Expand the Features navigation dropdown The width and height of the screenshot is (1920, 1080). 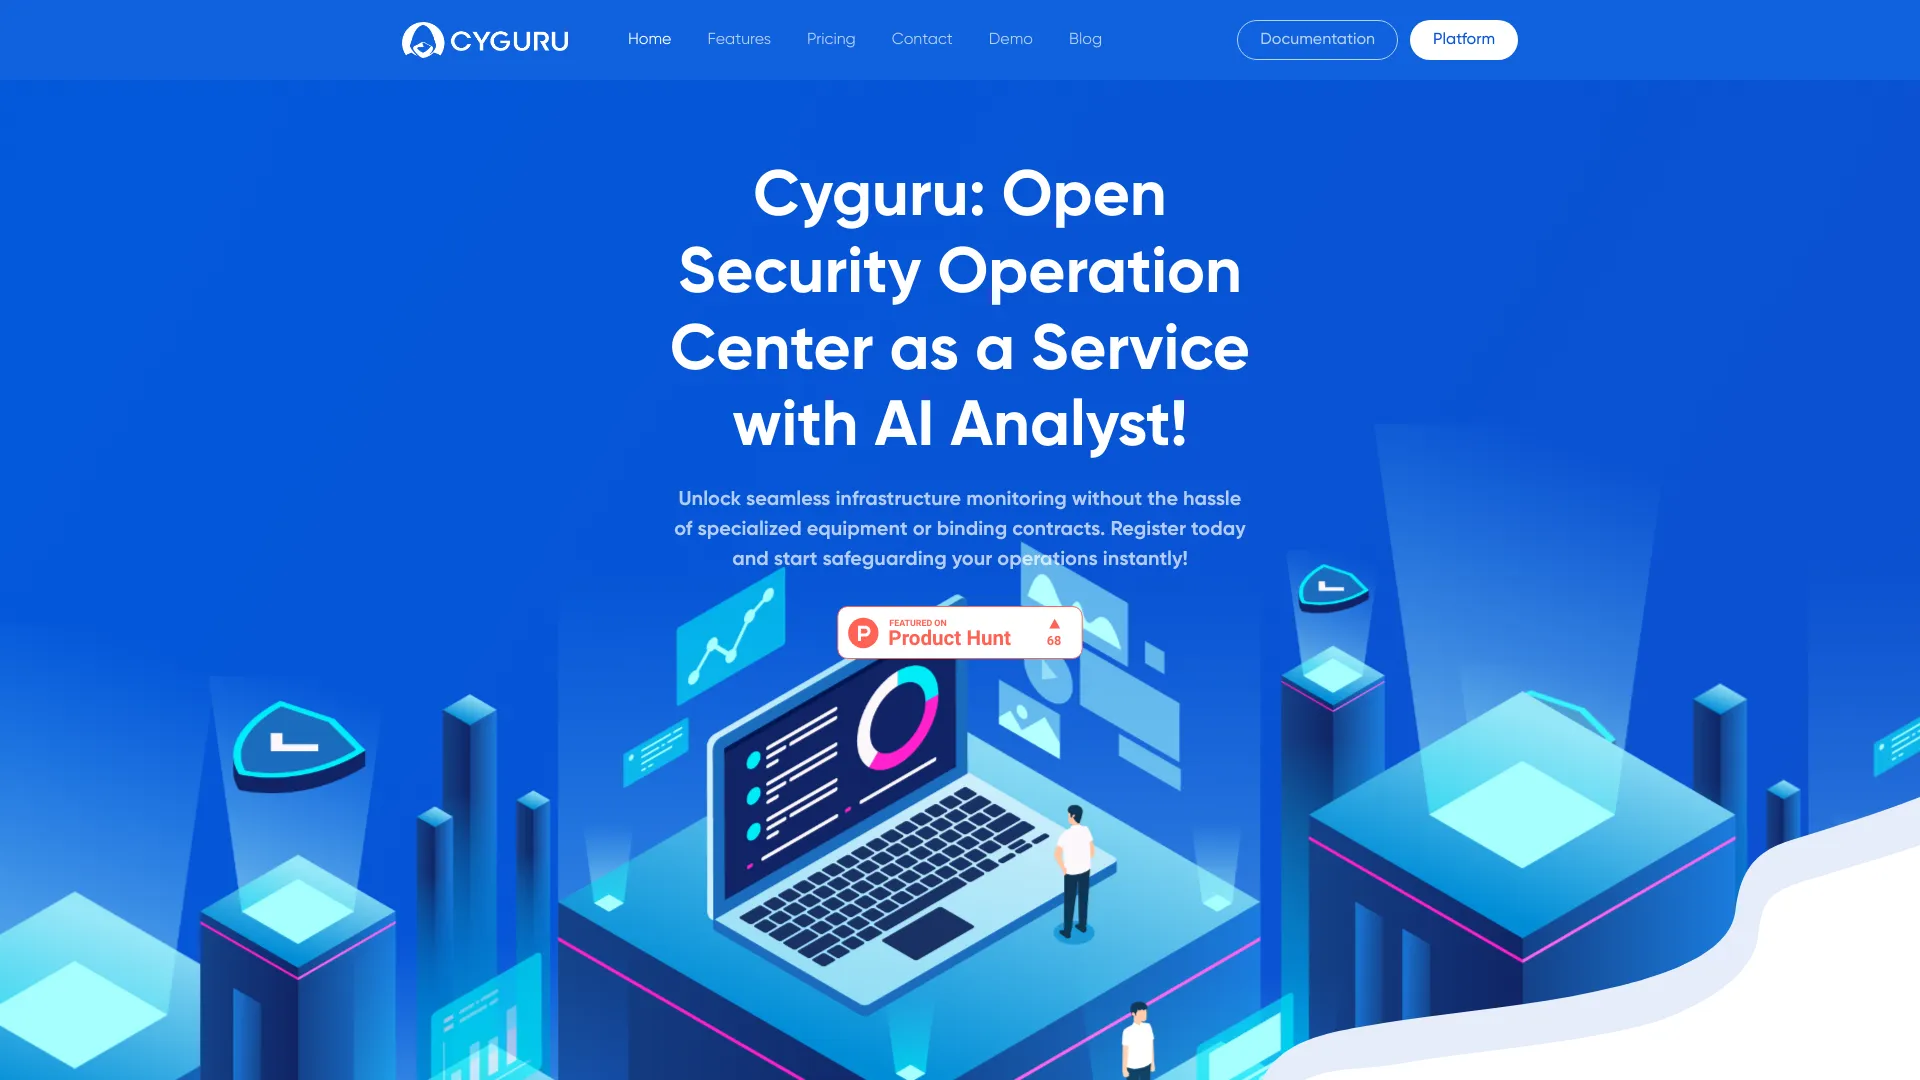(738, 40)
